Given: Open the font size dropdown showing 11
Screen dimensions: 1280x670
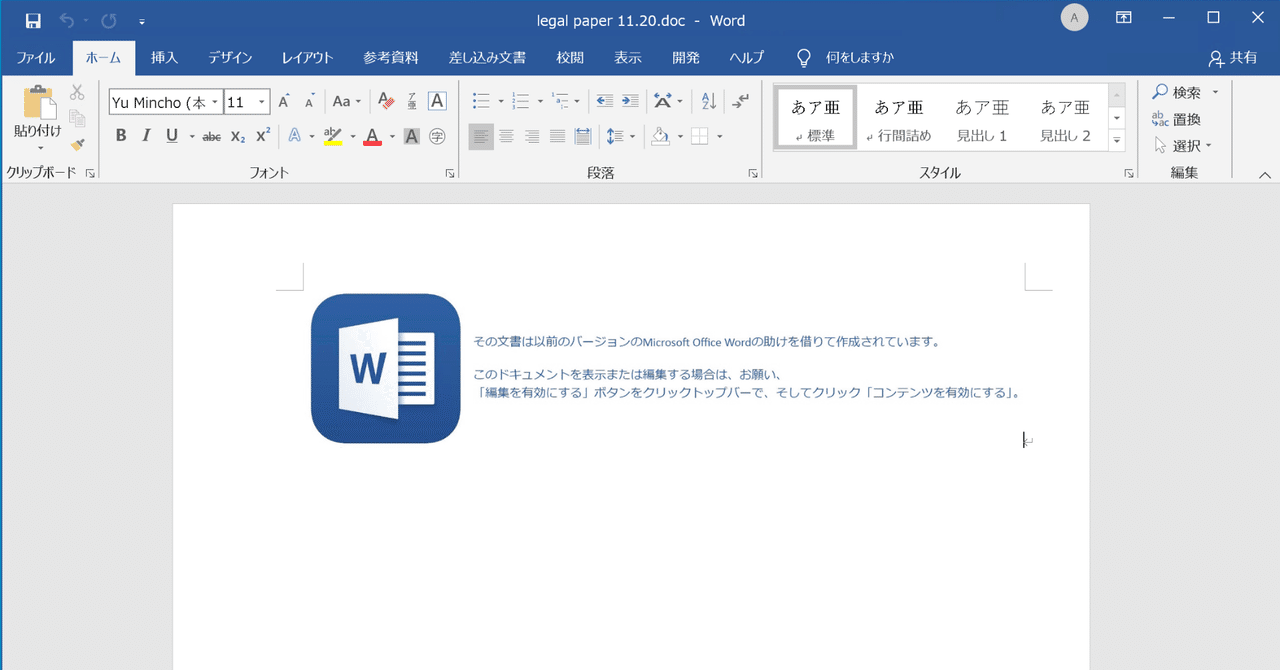Looking at the screenshot, I should pyautogui.click(x=262, y=102).
